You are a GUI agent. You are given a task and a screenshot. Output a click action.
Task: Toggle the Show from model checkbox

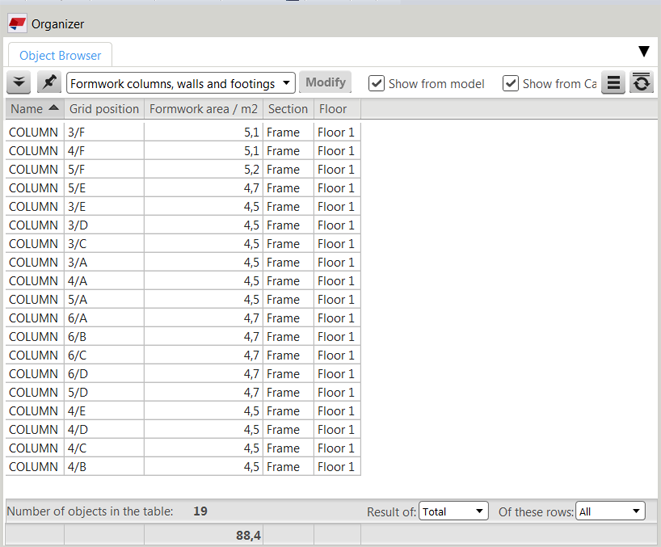[x=377, y=84]
